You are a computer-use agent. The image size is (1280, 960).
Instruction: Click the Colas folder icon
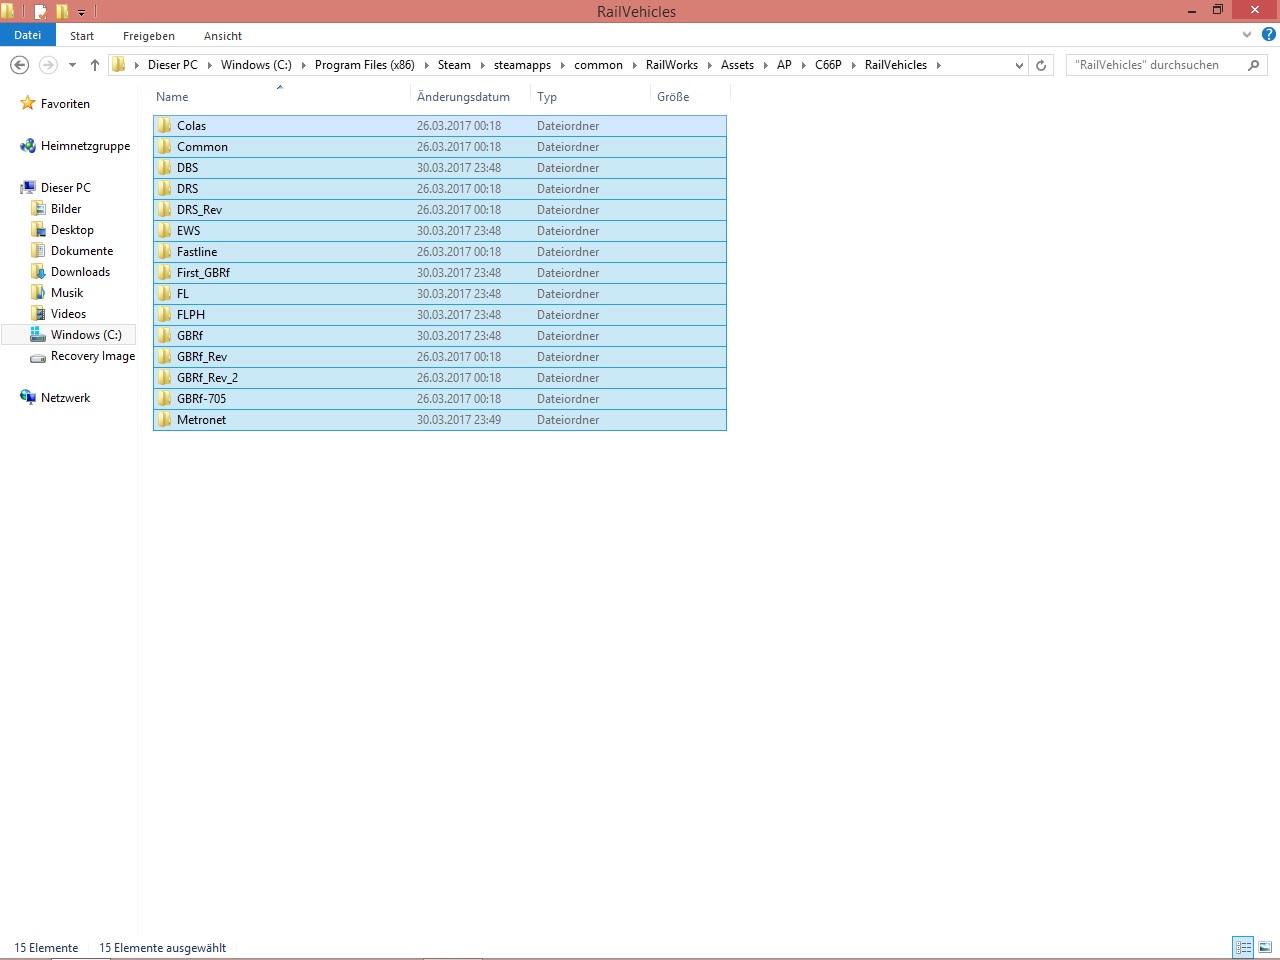pyautogui.click(x=165, y=126)
